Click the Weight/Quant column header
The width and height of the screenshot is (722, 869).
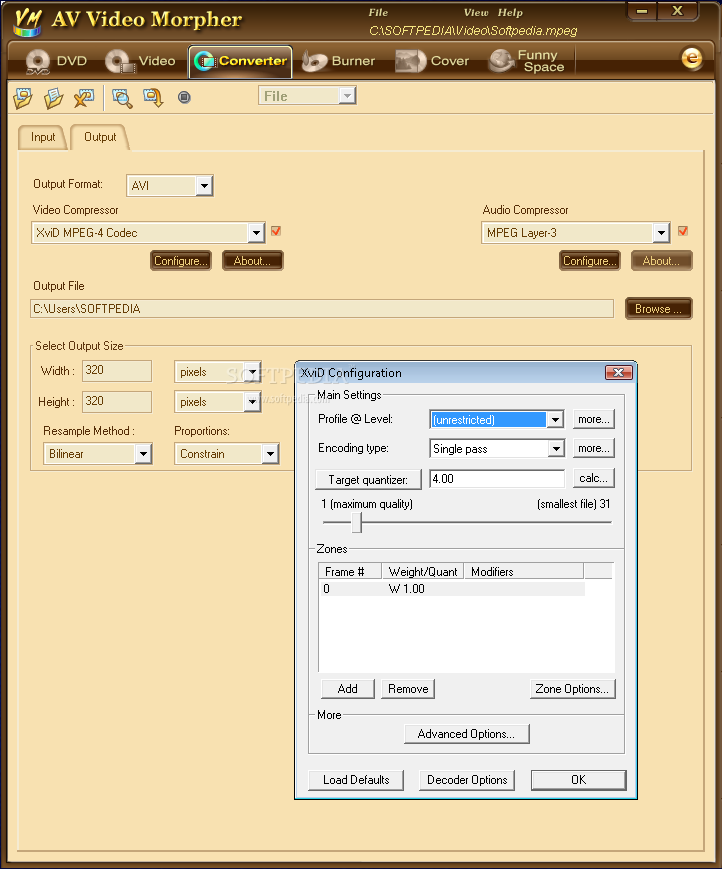(x=423, y=571)
